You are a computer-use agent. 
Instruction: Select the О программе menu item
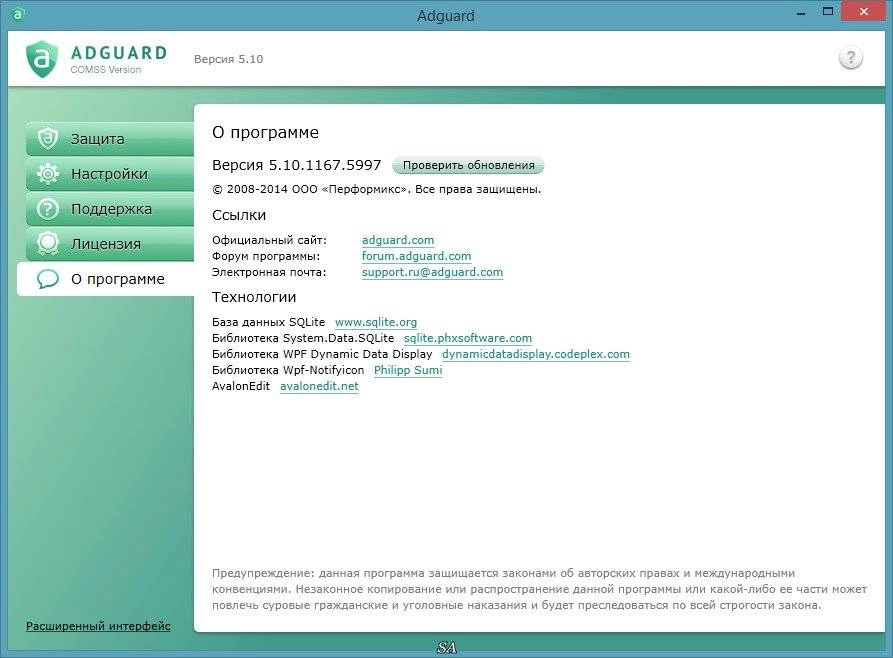pos(106,279)
